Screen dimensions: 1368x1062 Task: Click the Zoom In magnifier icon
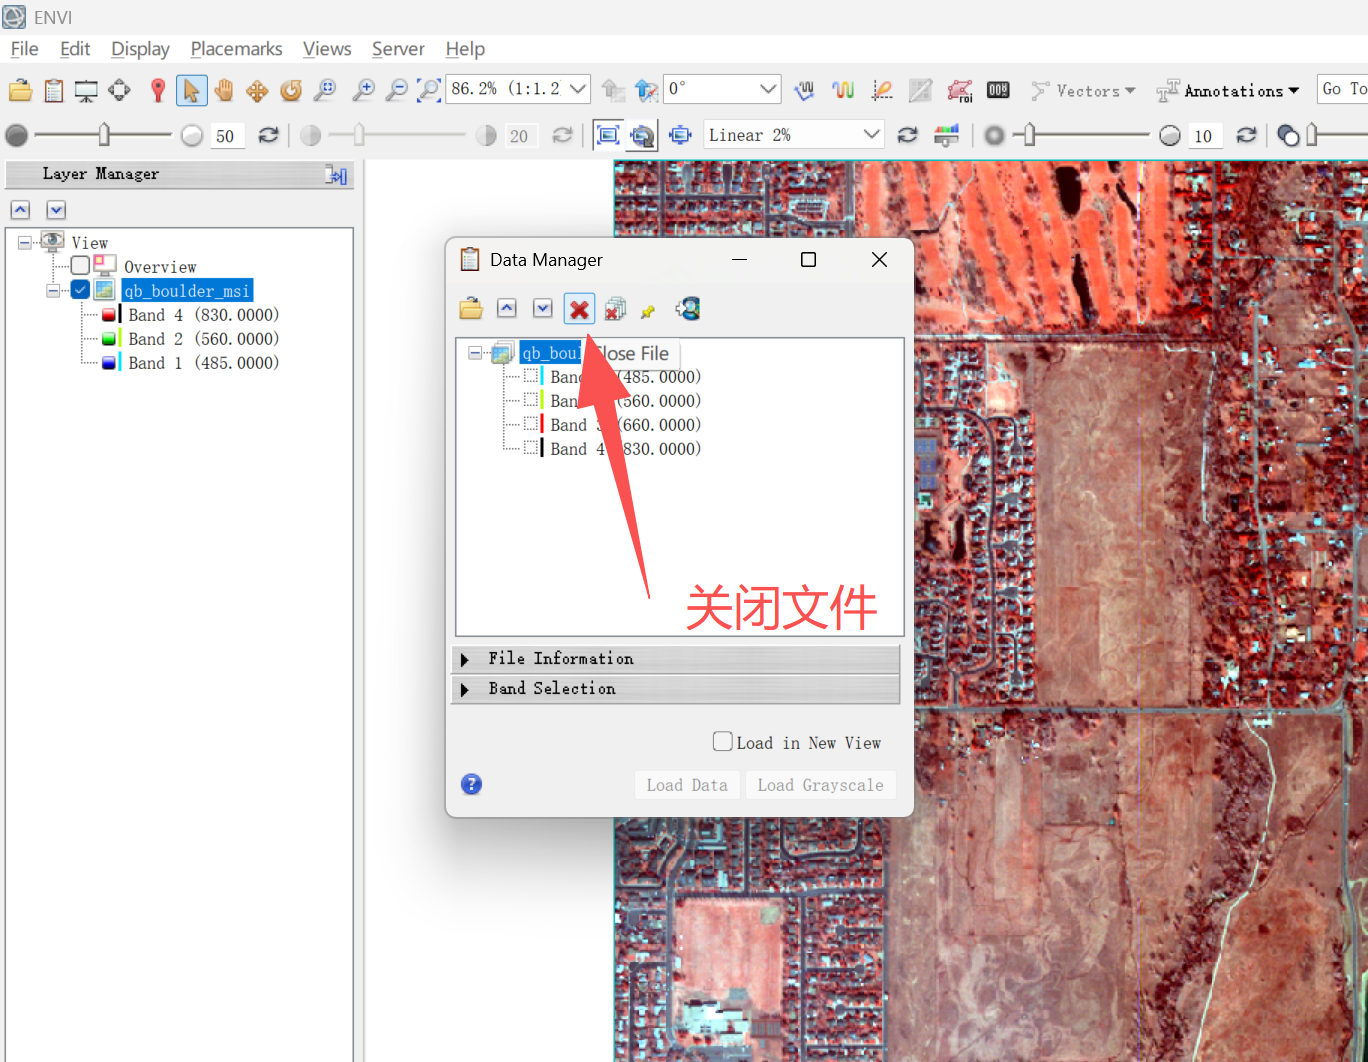(363, 91)
